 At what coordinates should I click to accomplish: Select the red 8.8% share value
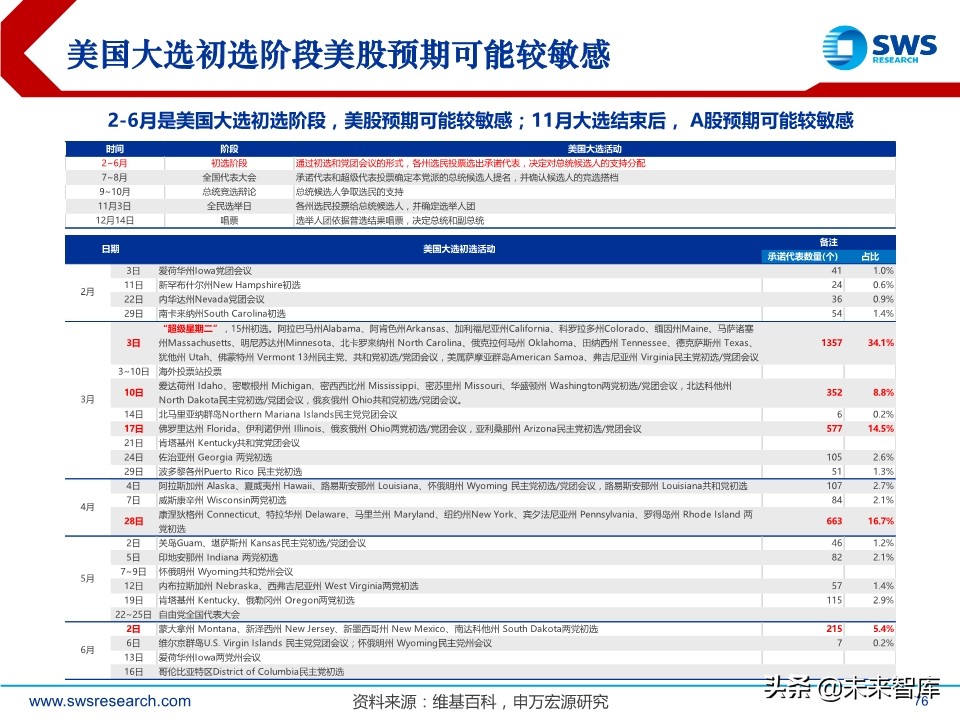tap(883, 393)
